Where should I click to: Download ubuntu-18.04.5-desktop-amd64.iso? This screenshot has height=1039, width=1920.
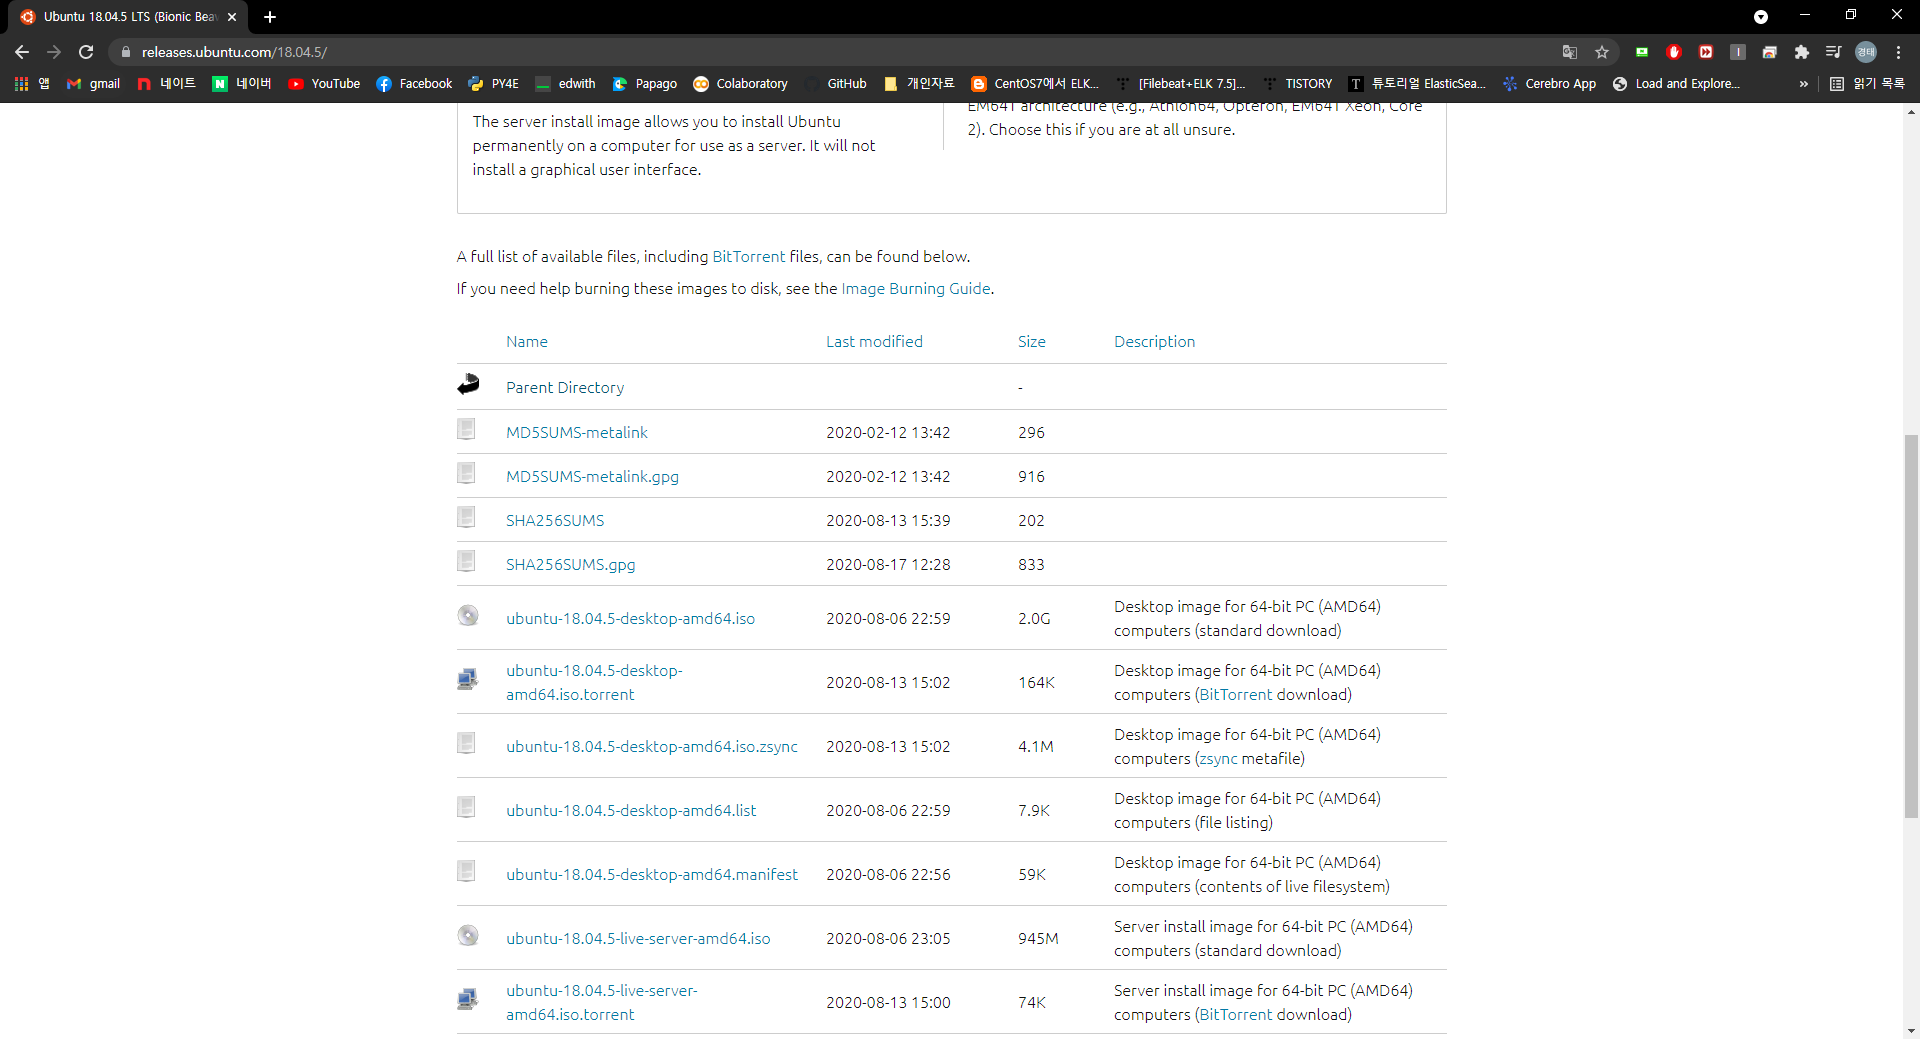click(x=630, y=619)
